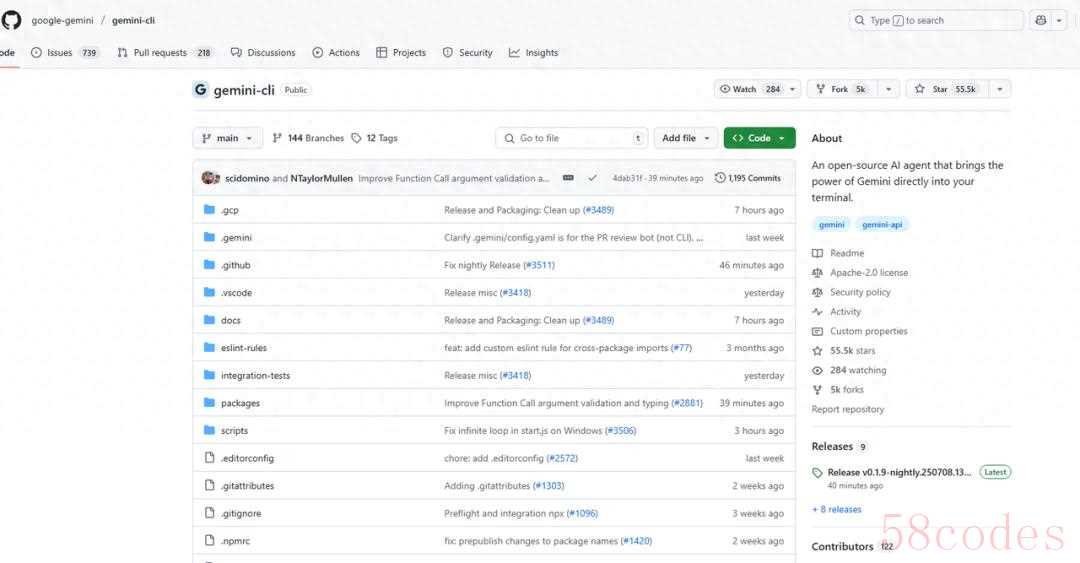Open the .gitignore file
Viewport: 1080px width, 563px height.
pos(241,513)
